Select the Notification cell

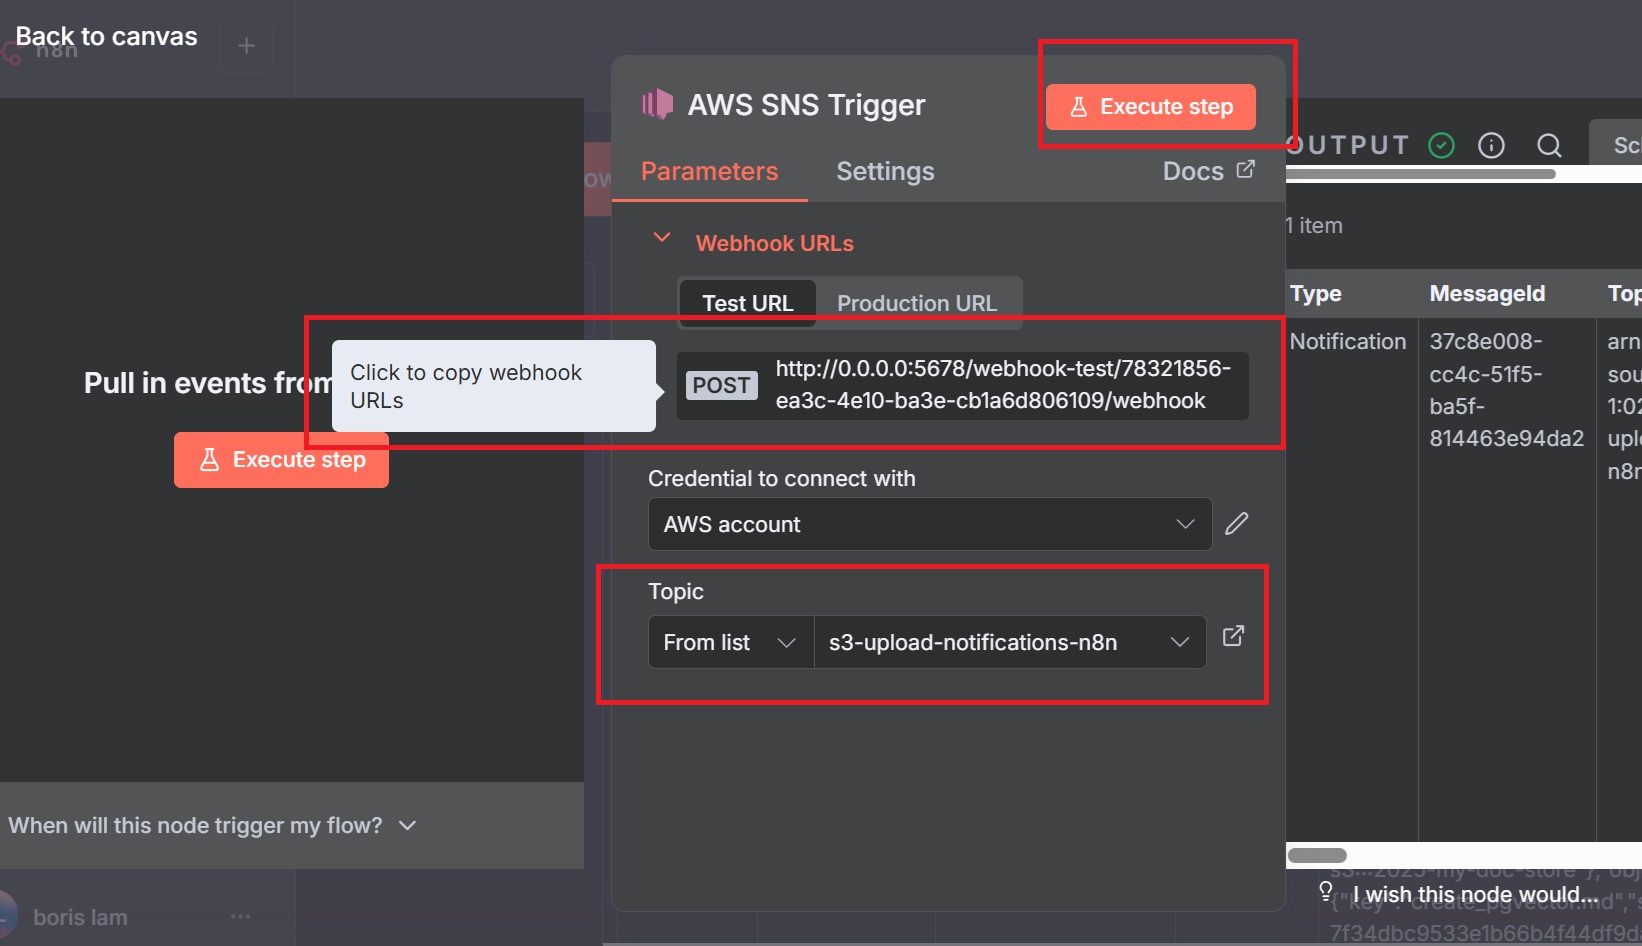coord(1348,342)
